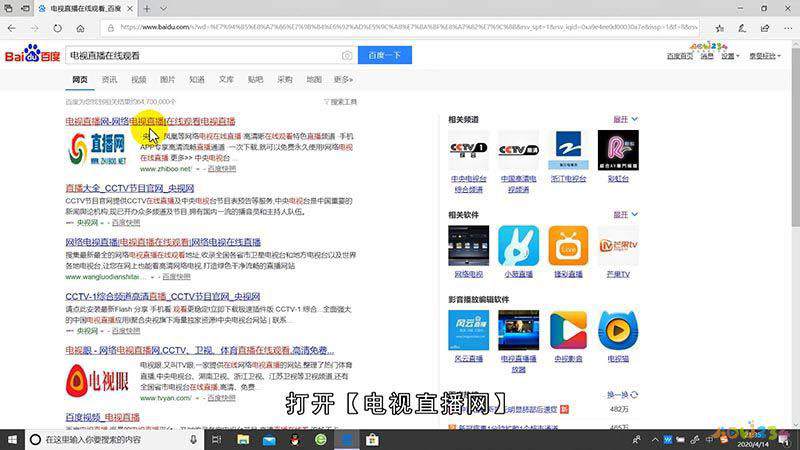Open Task View on the taskbar
This screenshot has height=450, width=800.
[216, 440]
